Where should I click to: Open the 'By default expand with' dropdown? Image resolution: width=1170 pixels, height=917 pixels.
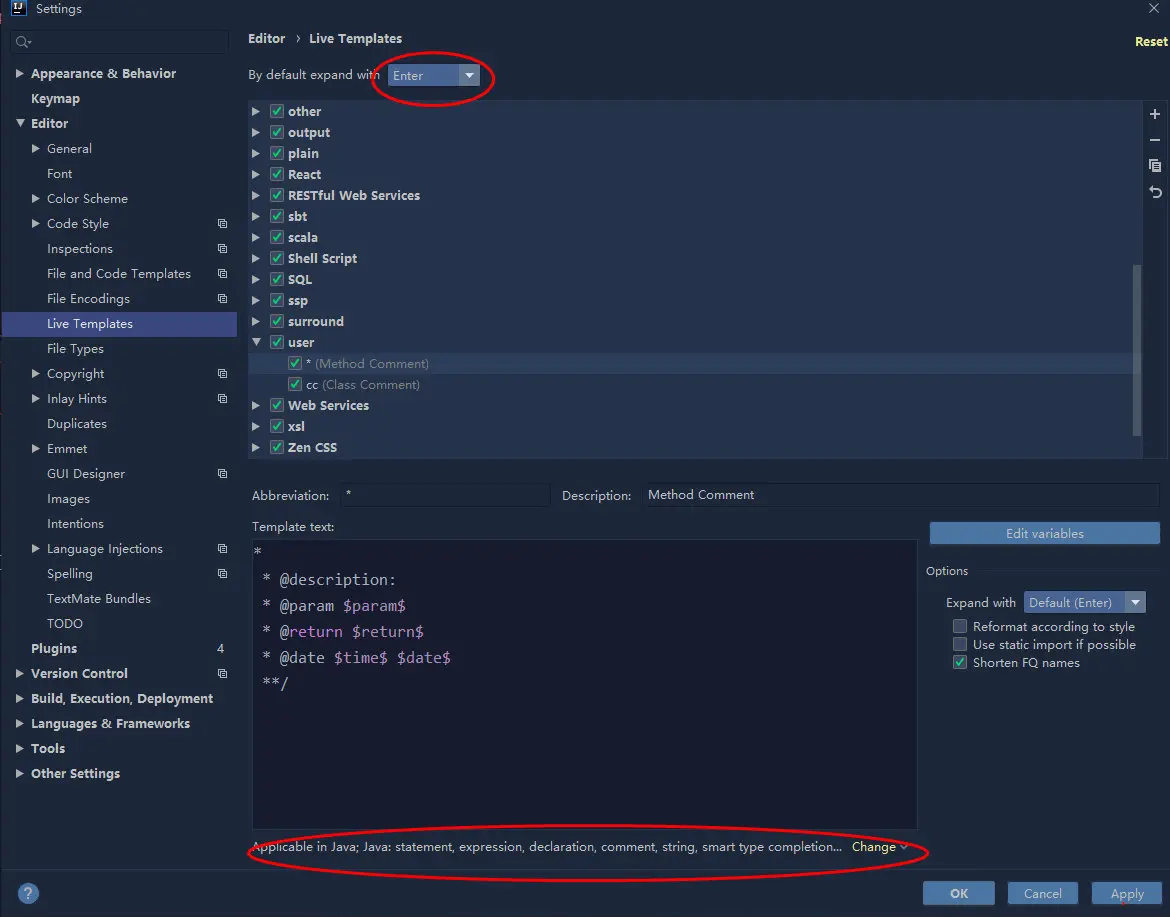point(434,75)
